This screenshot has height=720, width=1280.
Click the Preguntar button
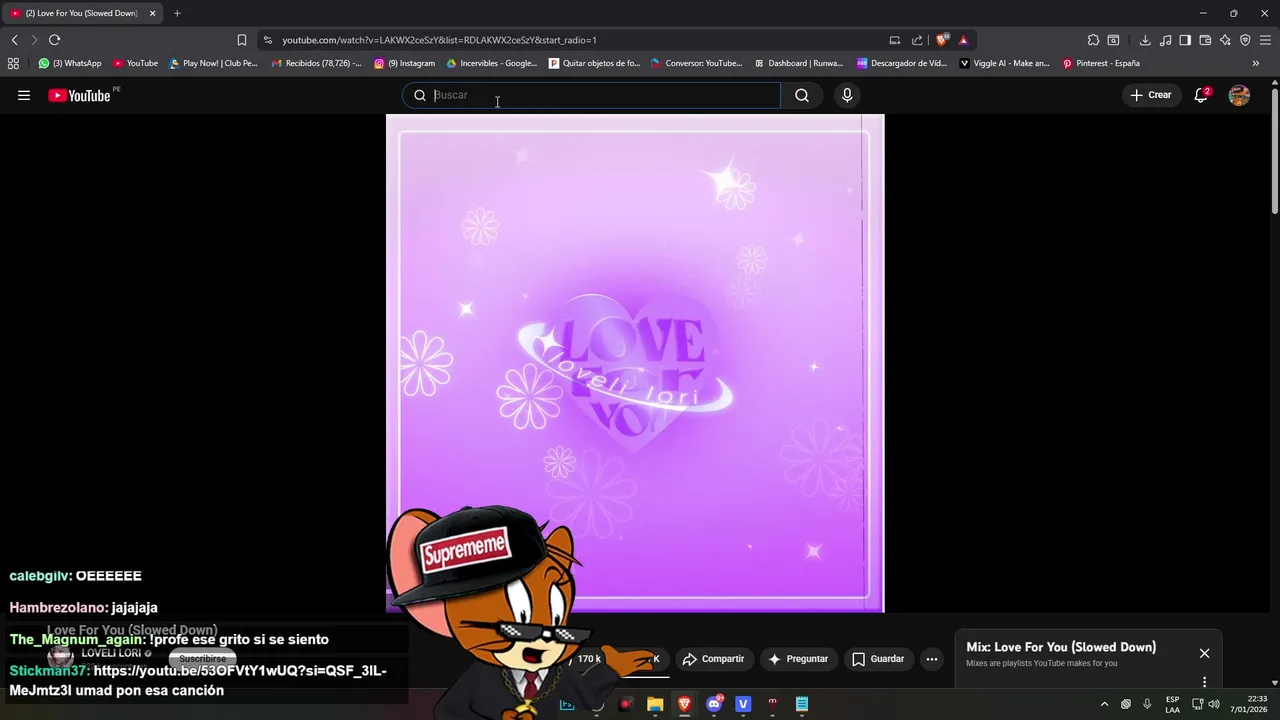(798, 659)
